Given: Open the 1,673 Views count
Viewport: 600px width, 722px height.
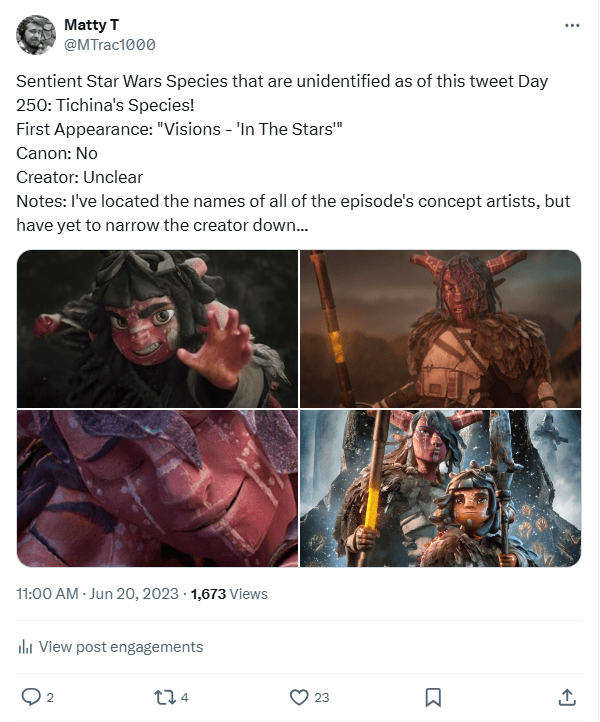Looking at the screenshot, I should point(229,593).
